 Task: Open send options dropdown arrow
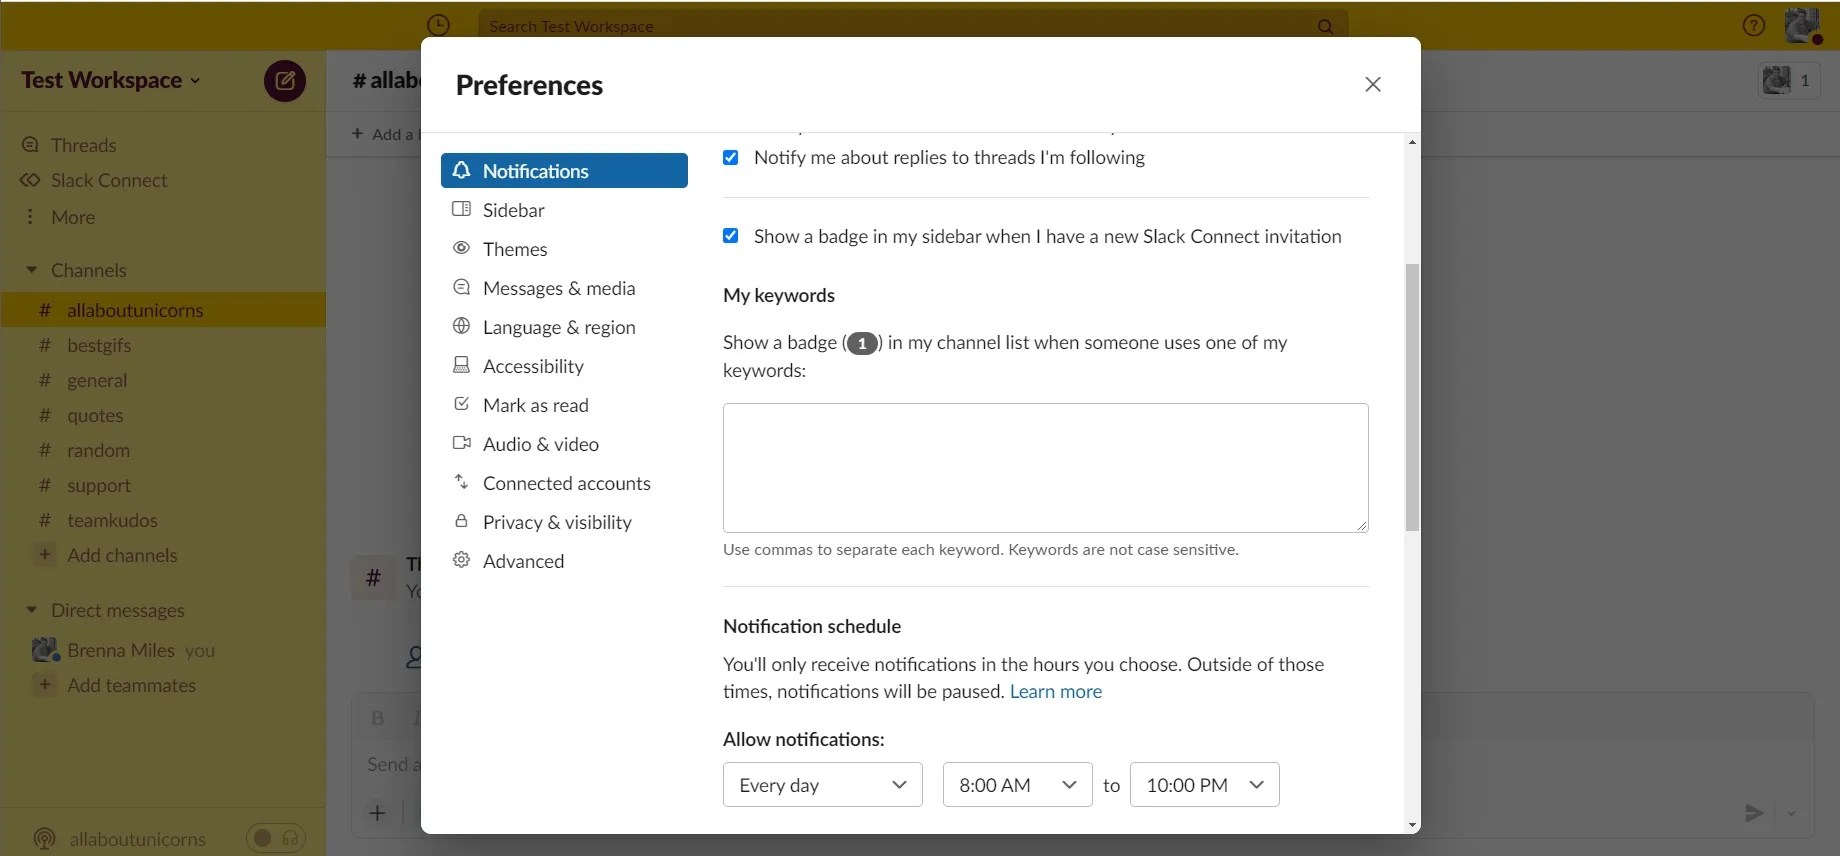[x=1792, y=814]
